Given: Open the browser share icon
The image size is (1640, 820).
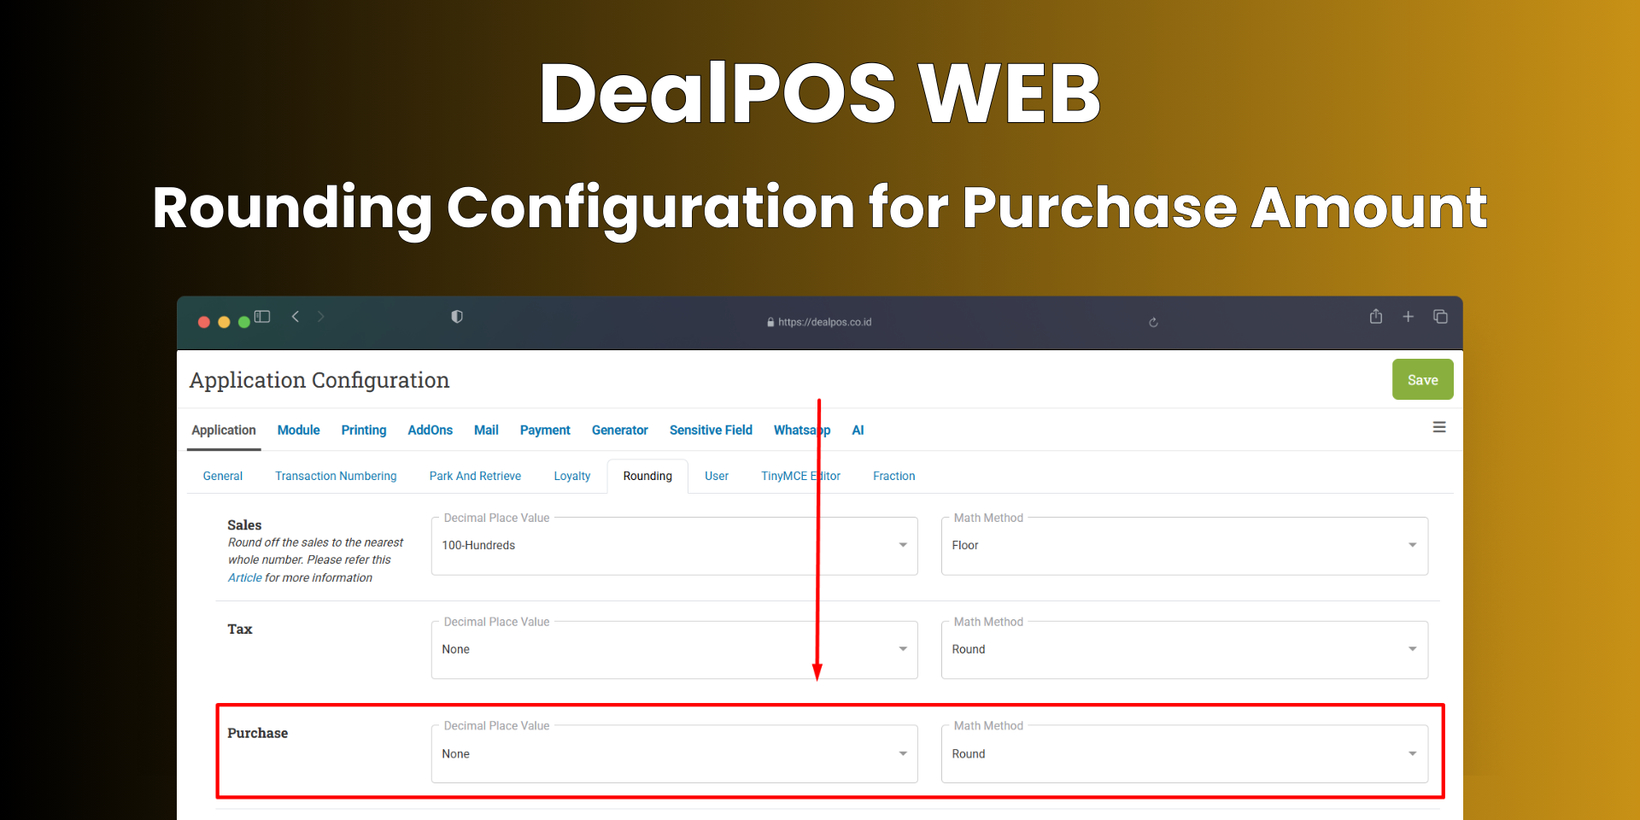Looking at the screenshot, I should click(x=1376, y=316).
